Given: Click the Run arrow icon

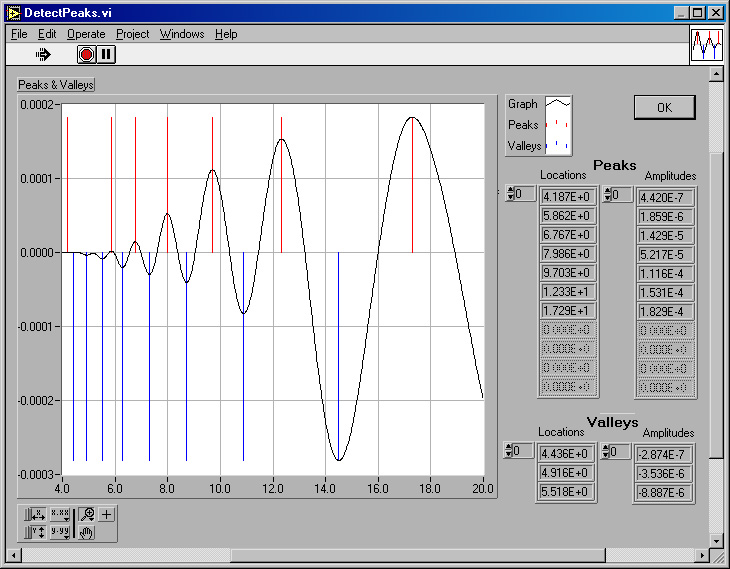Looking at the screenshot, I should (43, 54).
